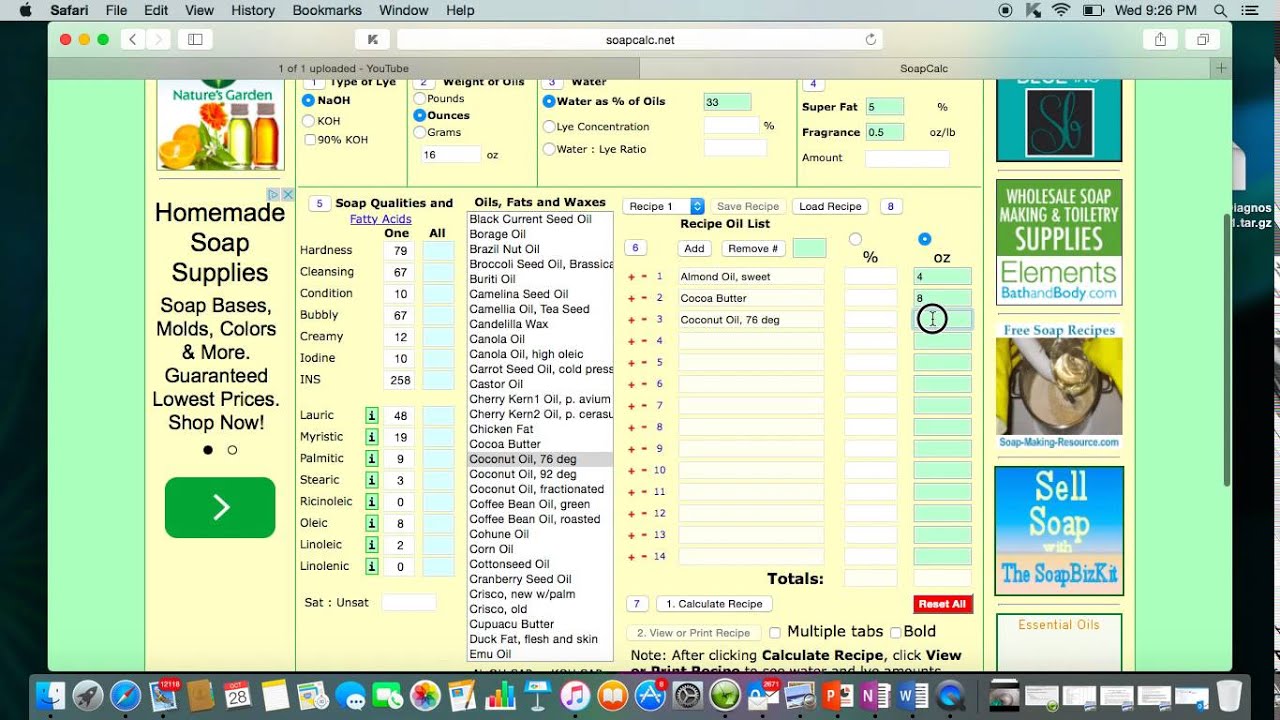Viewport: 1280px width, 720px height.
Task: Open Finder from the dock
Action: [50, 695]
